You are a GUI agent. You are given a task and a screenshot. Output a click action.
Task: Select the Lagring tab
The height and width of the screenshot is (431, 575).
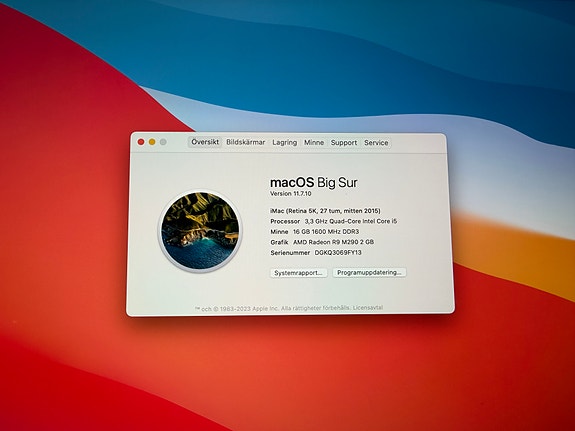[285, 142]
